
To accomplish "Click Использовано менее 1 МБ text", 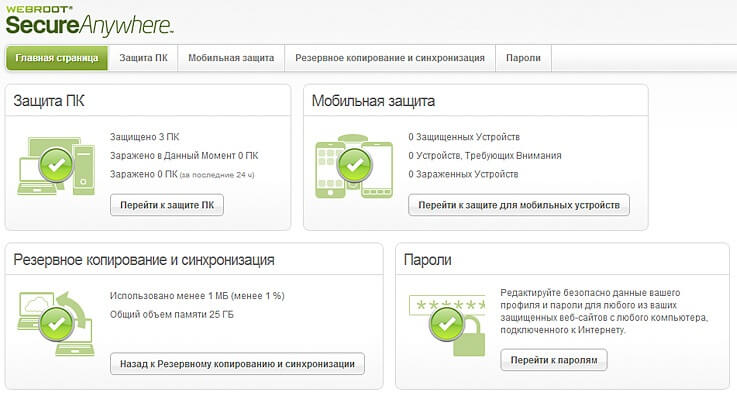I will click(197, 296).
